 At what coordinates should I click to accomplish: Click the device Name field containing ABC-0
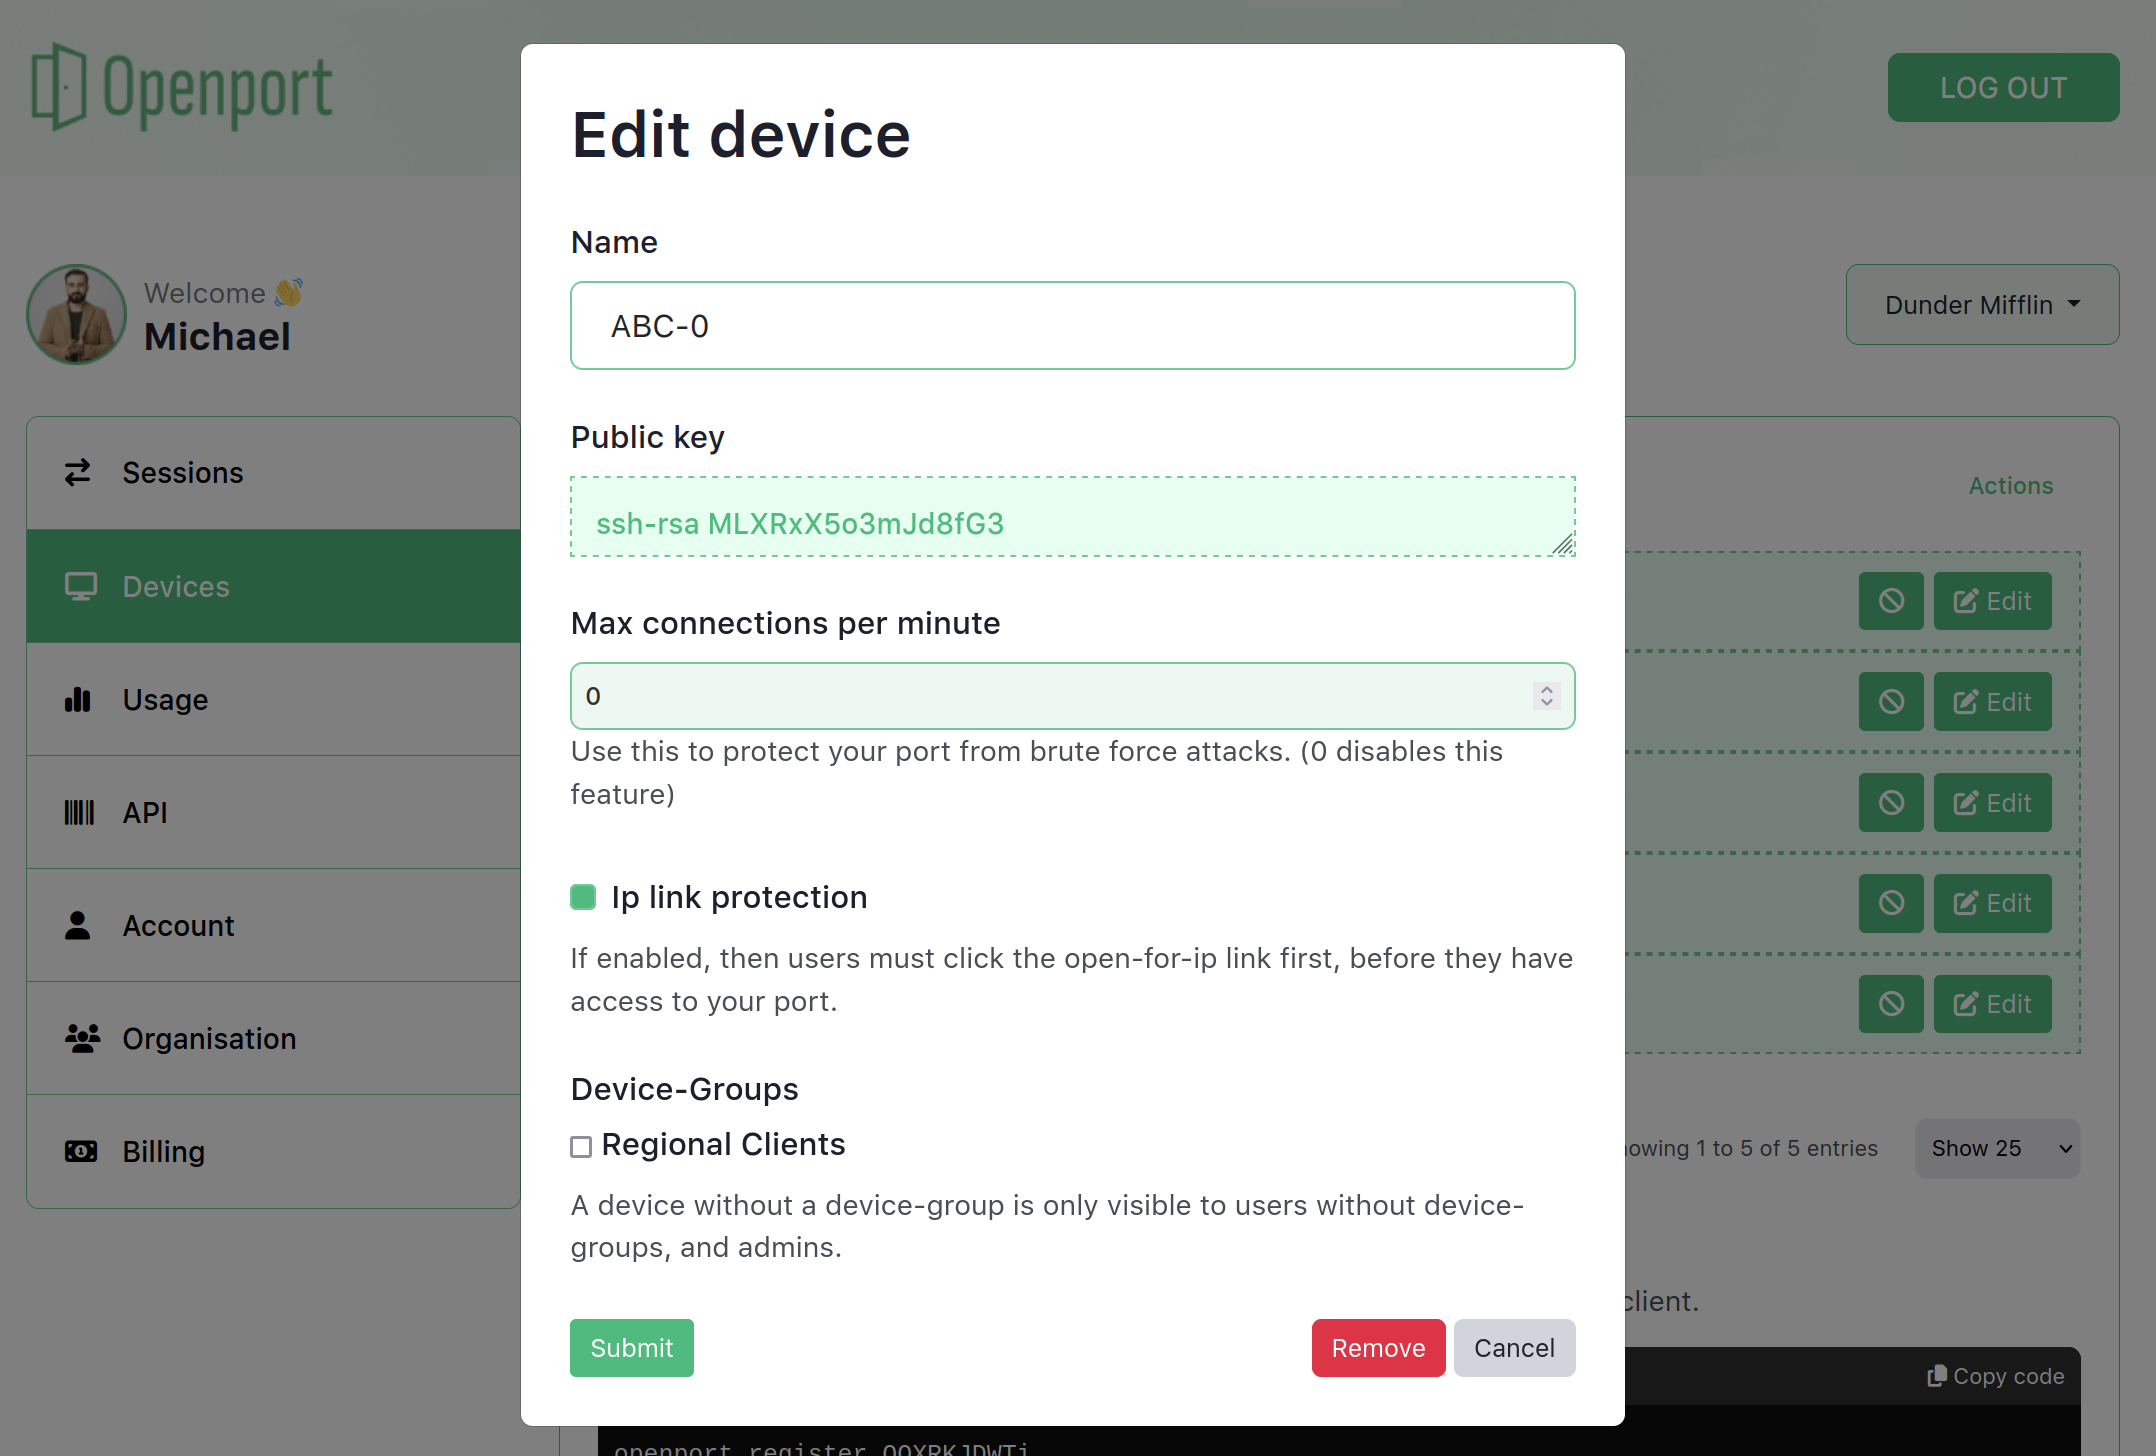pyautogui.click(x=1072, y=325)
